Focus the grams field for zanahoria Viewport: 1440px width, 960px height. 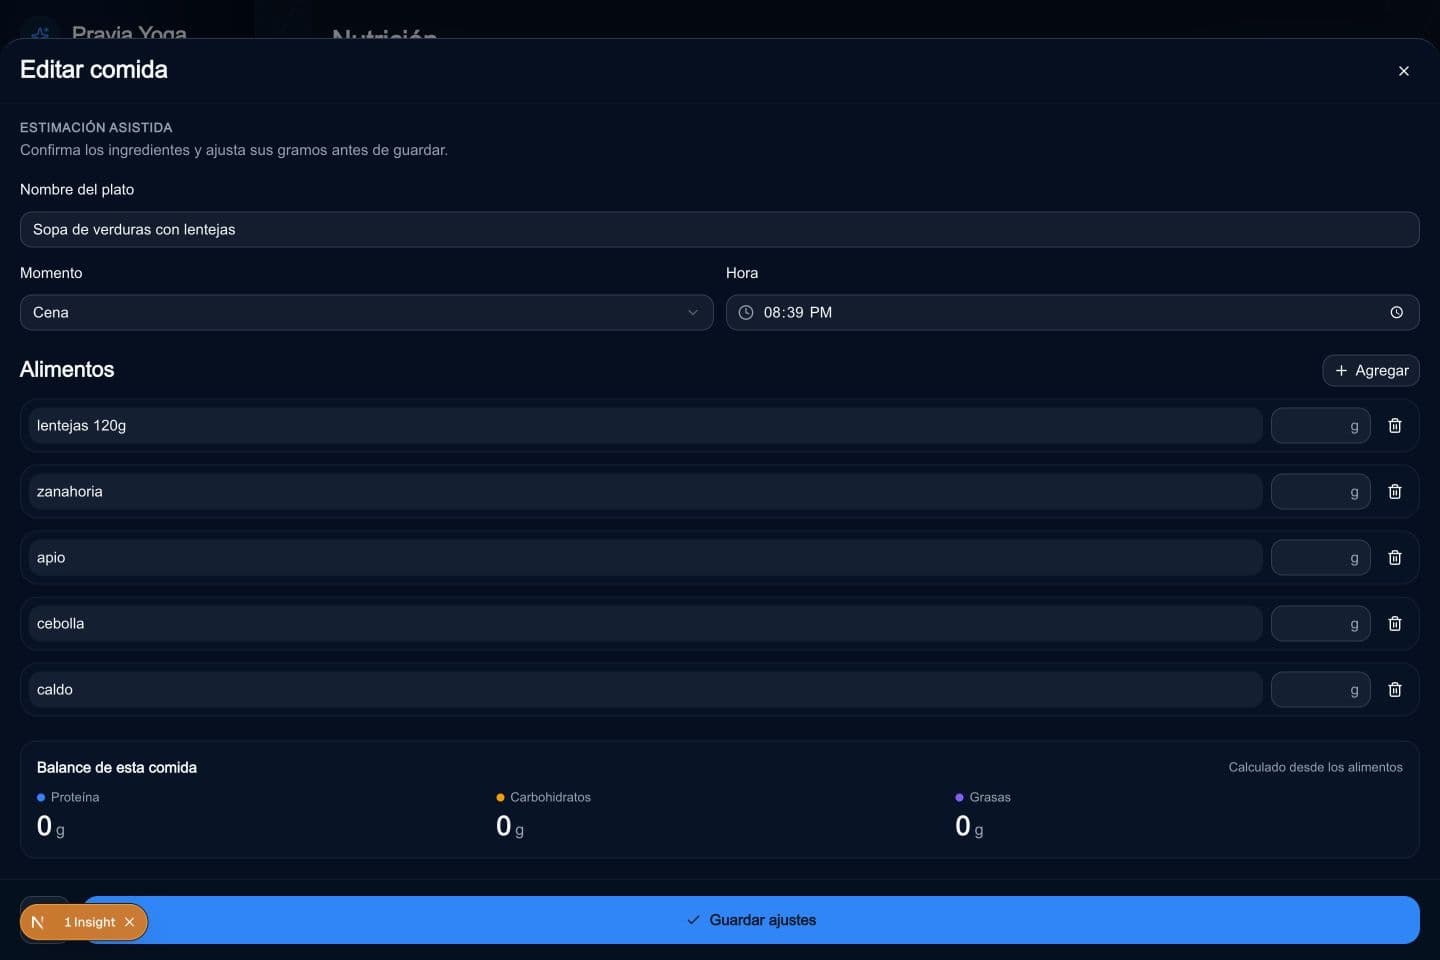pyautogui.click(x=1320, y=492)
